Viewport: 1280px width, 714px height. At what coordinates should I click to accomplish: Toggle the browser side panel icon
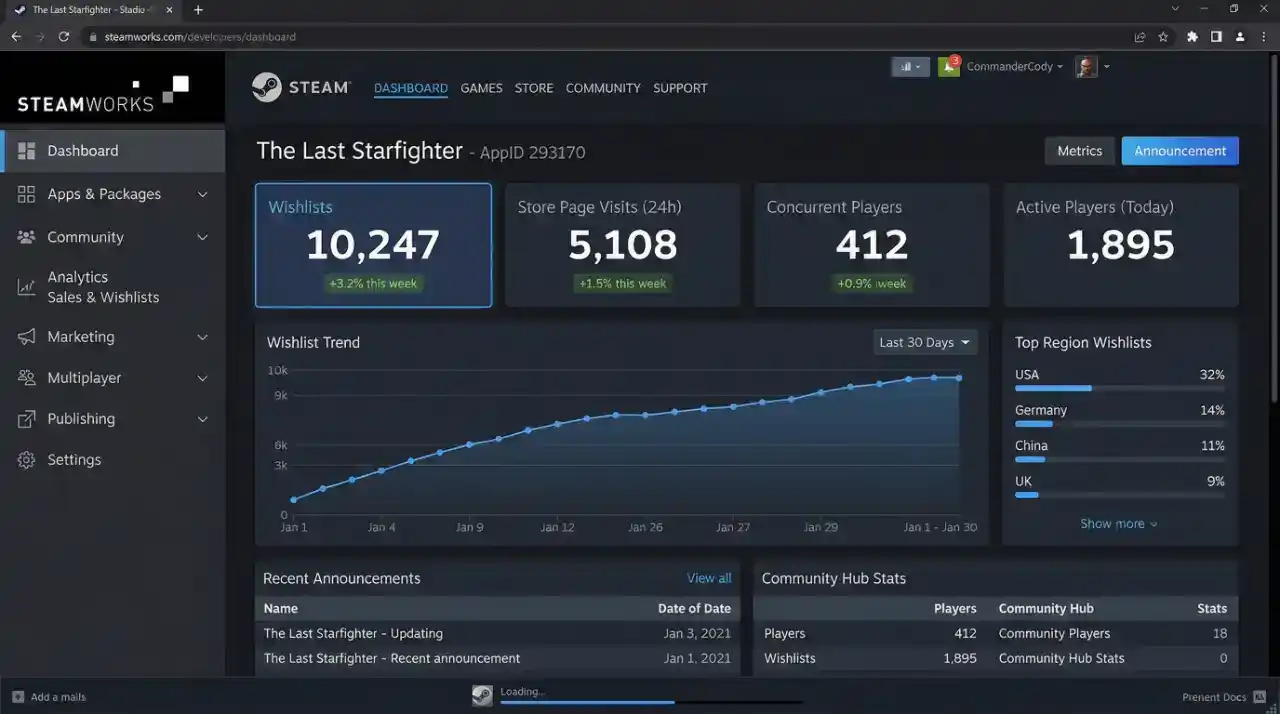(1216, 37)
